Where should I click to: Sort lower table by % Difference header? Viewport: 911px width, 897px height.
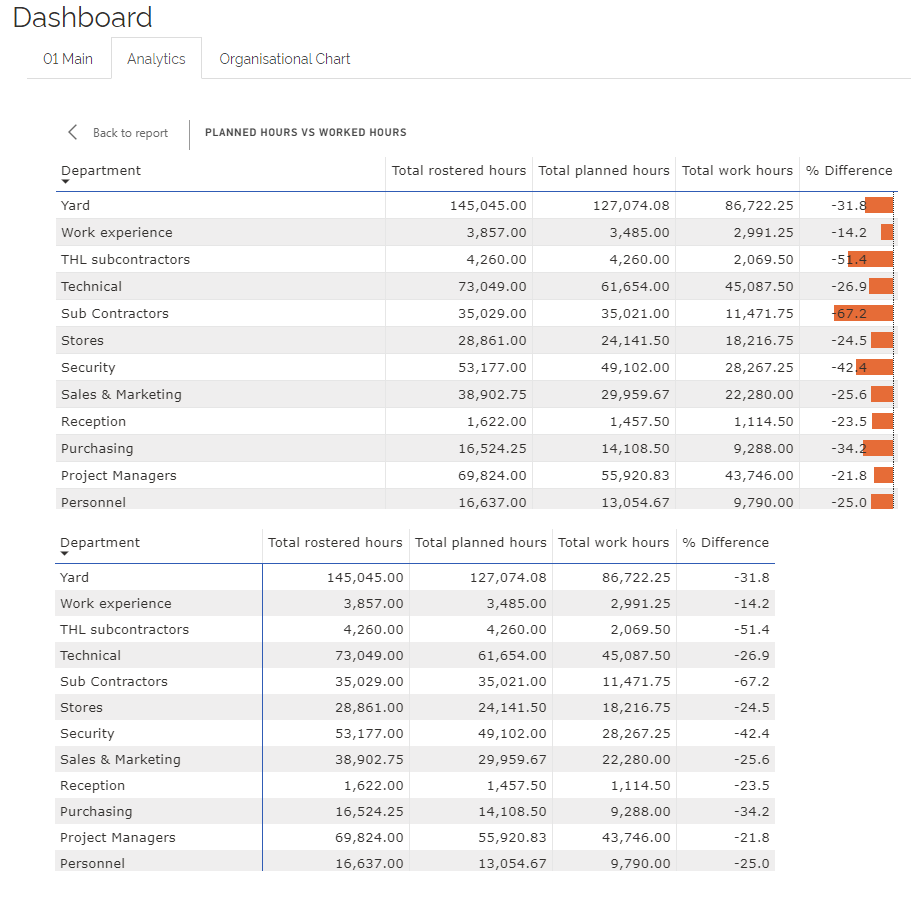click(x=726, y=542)
